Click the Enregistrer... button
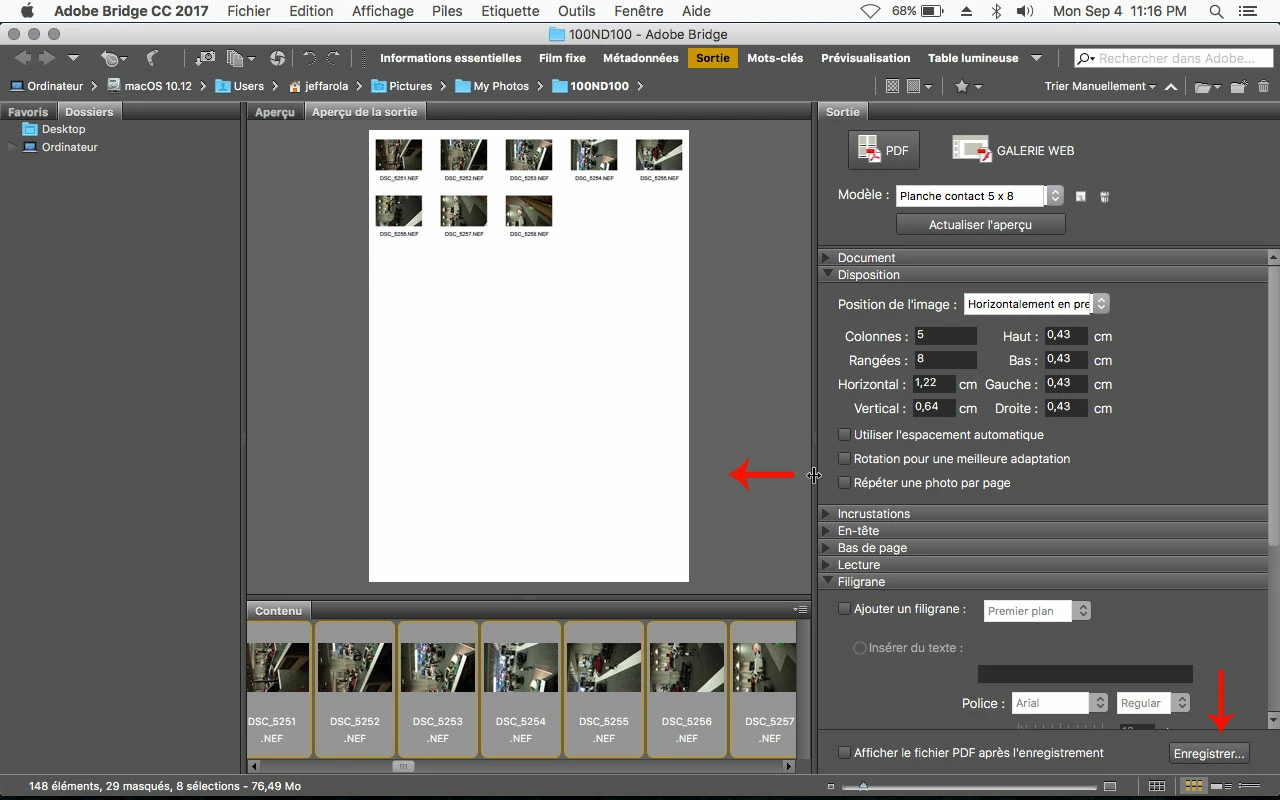The height and width of the screenshot is (800, 1280). click(x=1209, y=753)
